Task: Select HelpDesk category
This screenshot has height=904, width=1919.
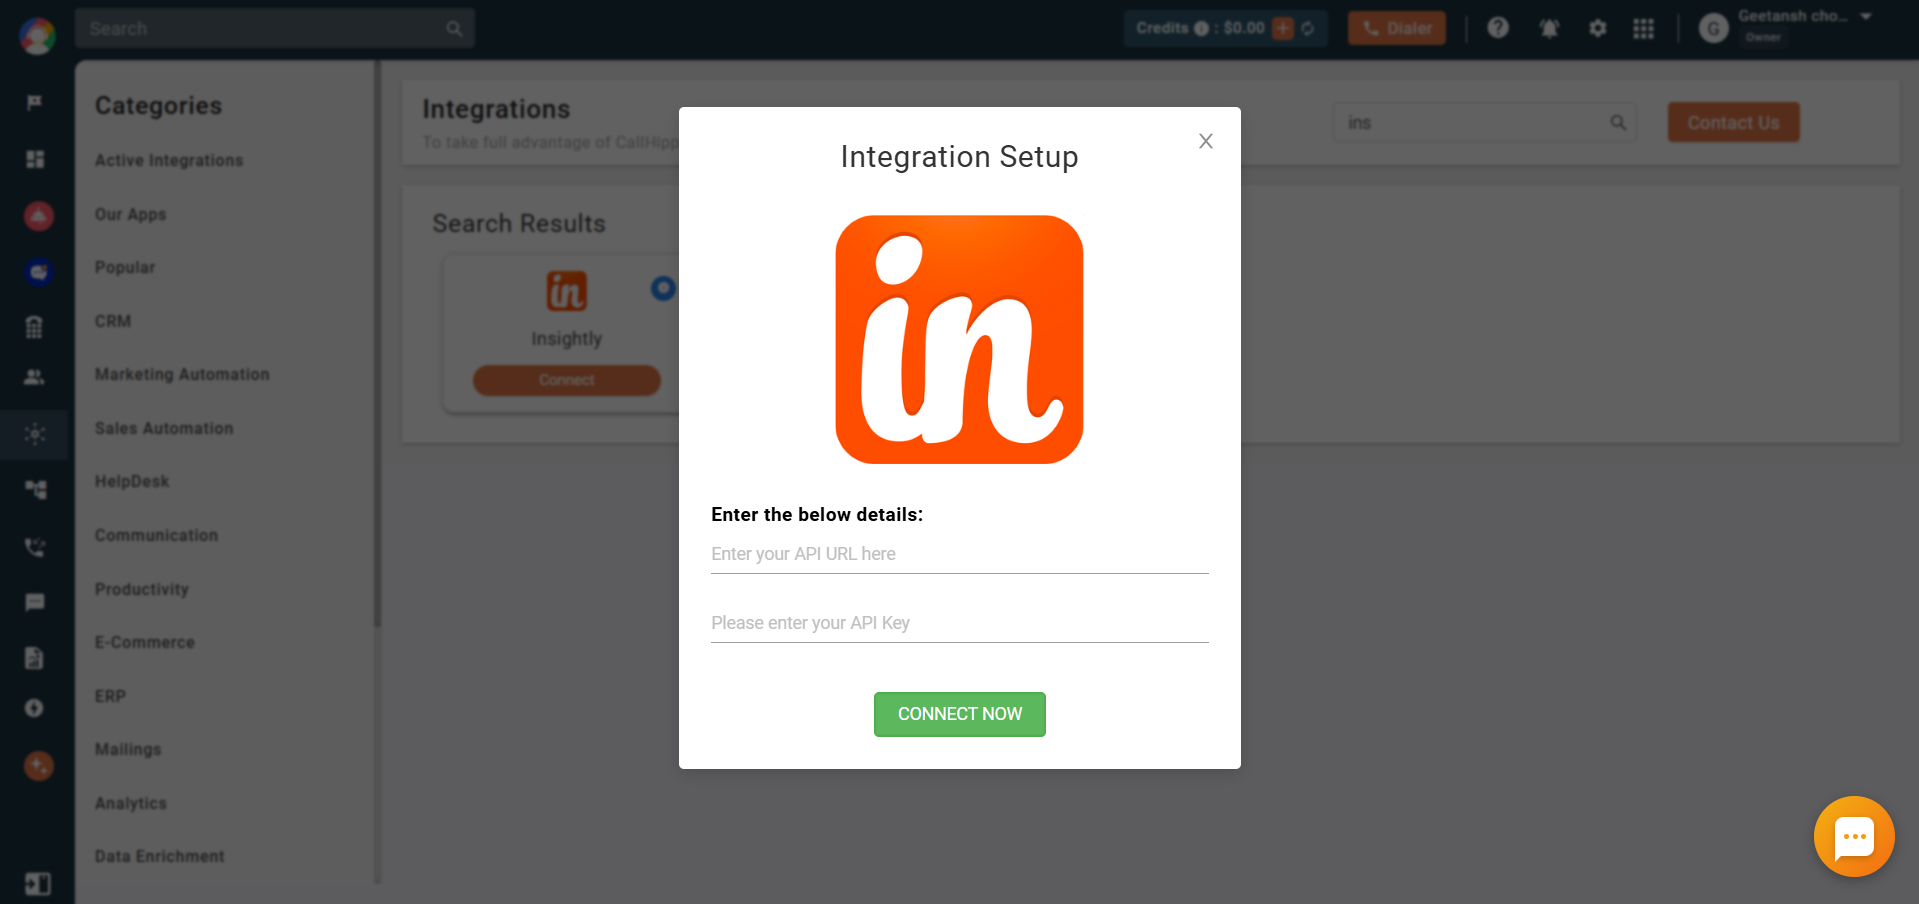Action: (132, 481)
